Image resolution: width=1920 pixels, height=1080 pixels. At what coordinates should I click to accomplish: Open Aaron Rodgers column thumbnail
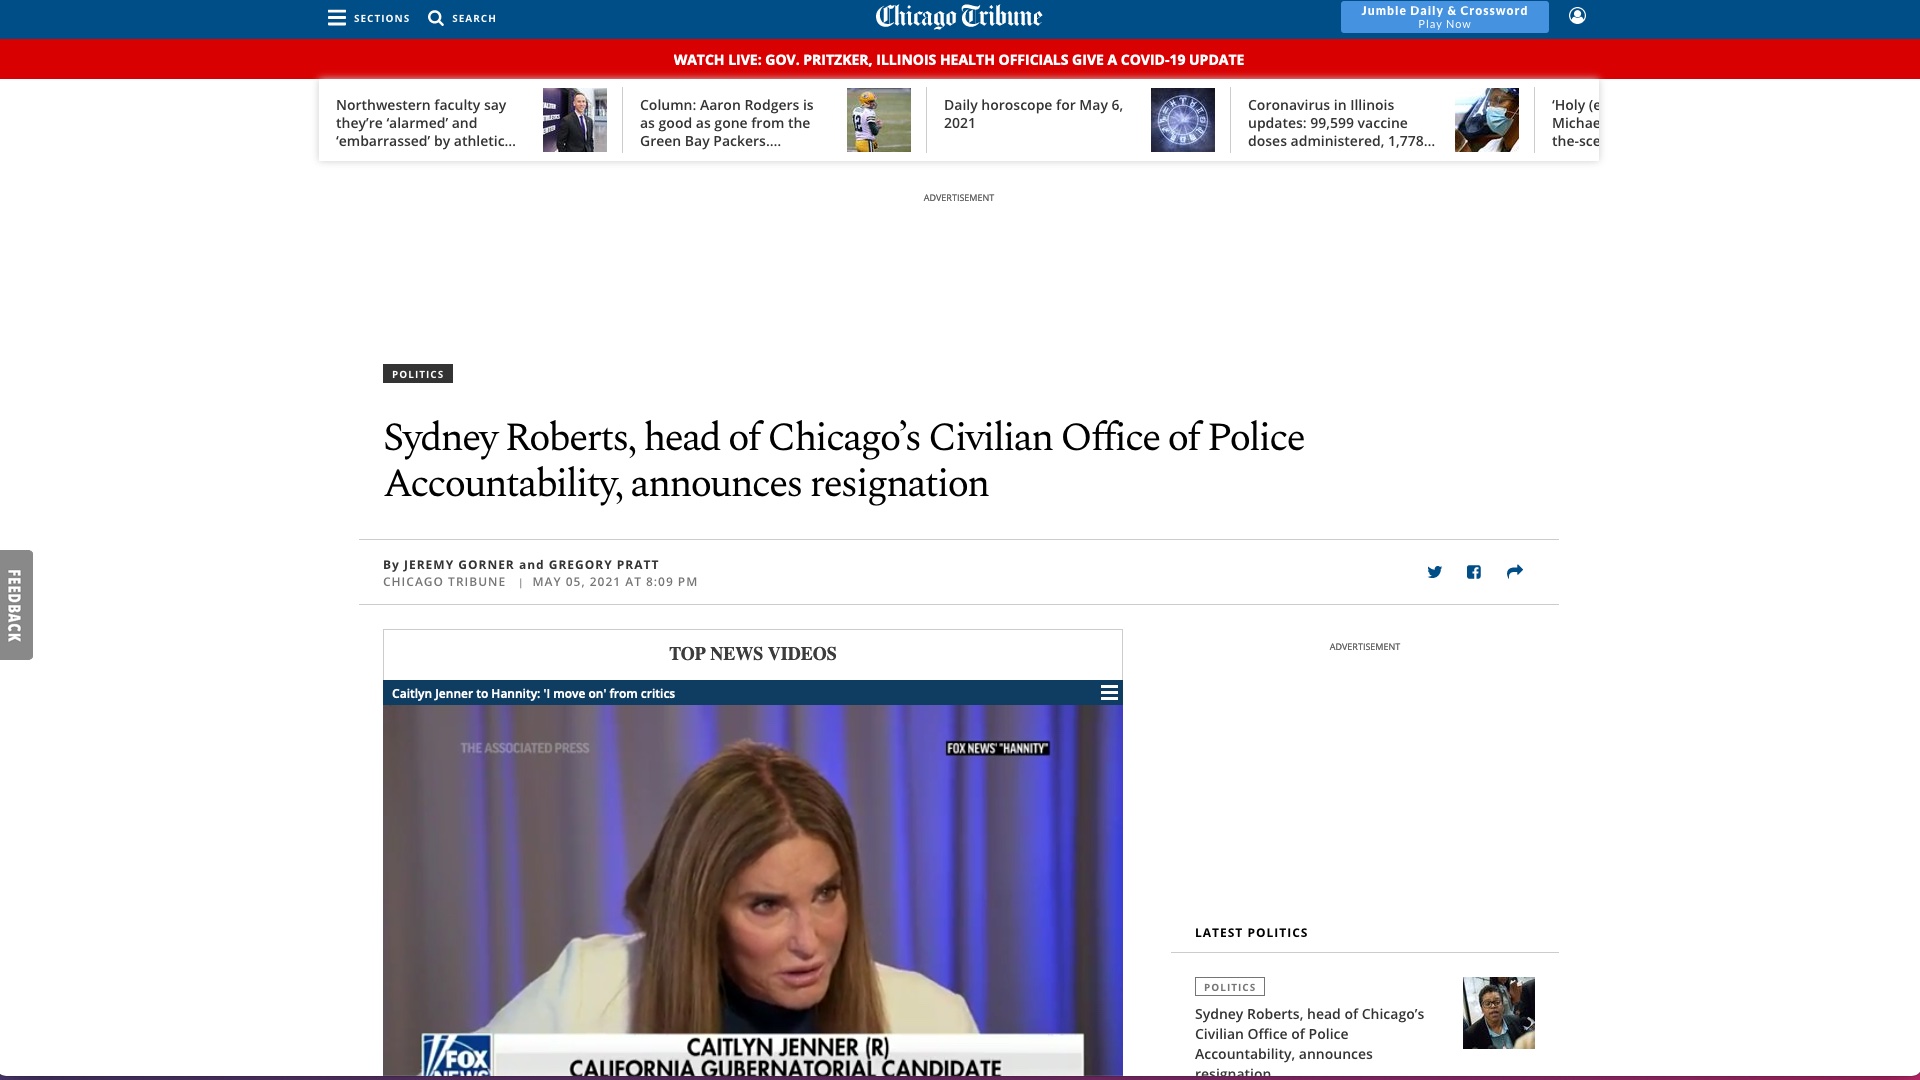[x=878, y=120]
